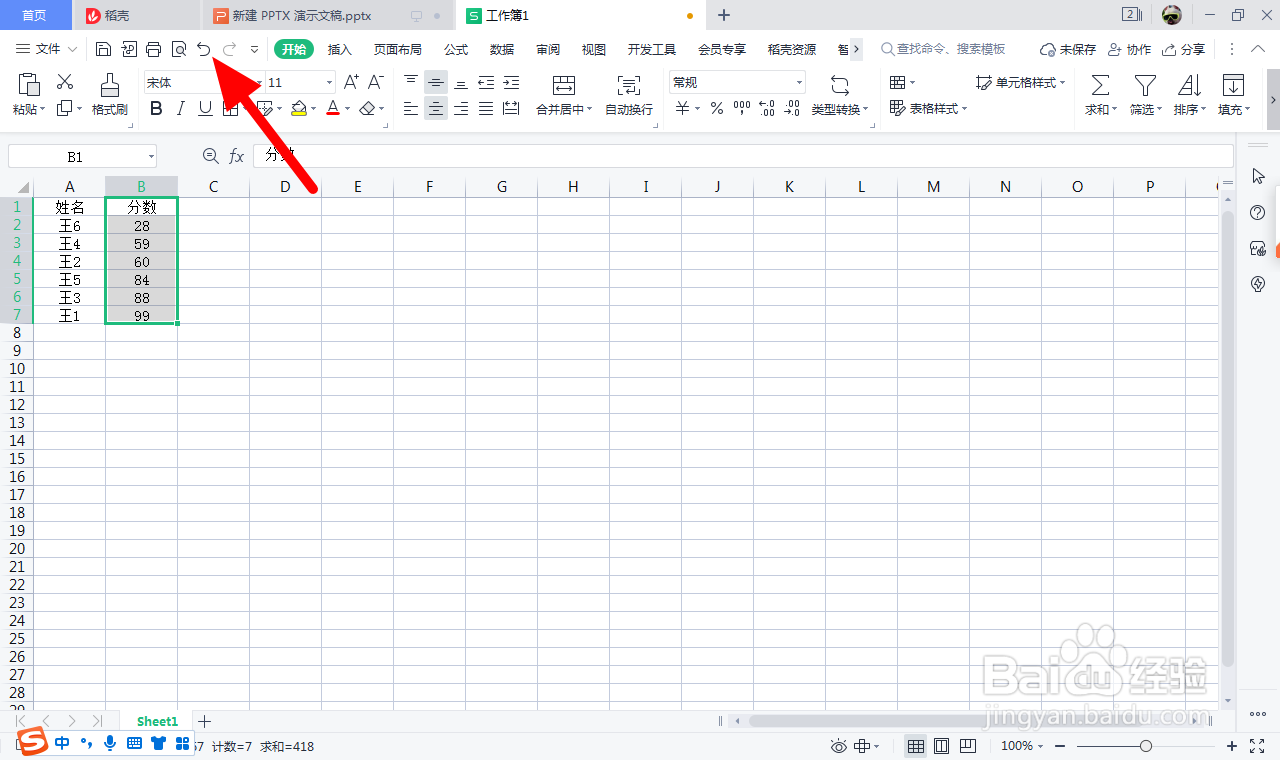Open the 公式 ribbon tab
The width and height of the screenshot is (1280, 760).
[456, 49]
